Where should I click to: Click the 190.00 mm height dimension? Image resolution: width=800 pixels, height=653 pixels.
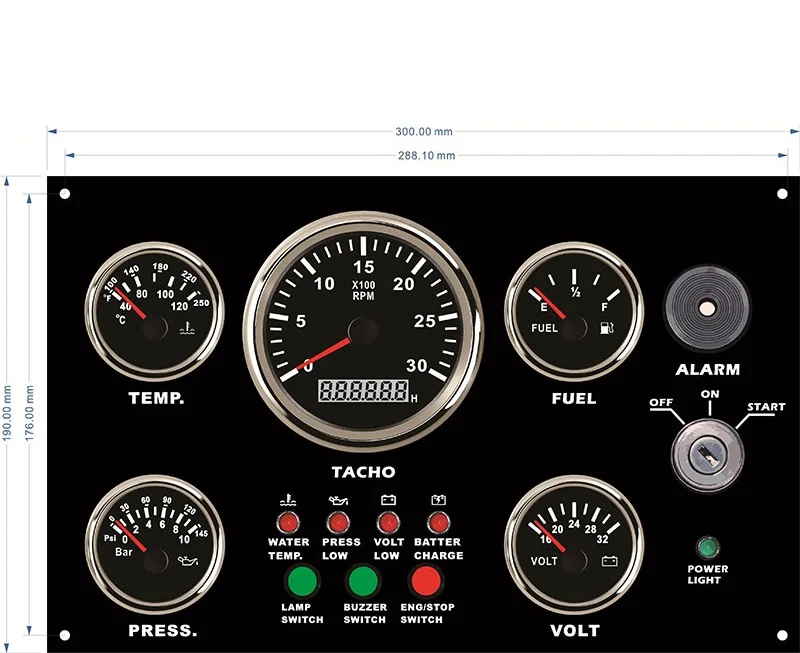7,413
